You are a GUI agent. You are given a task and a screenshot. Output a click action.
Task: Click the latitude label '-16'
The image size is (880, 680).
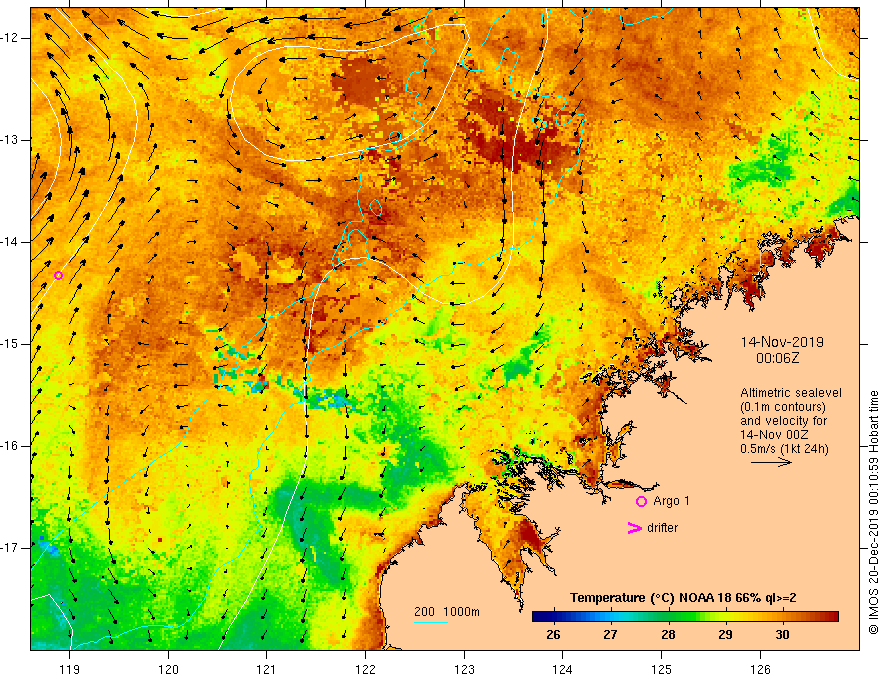tap(10, 446)
